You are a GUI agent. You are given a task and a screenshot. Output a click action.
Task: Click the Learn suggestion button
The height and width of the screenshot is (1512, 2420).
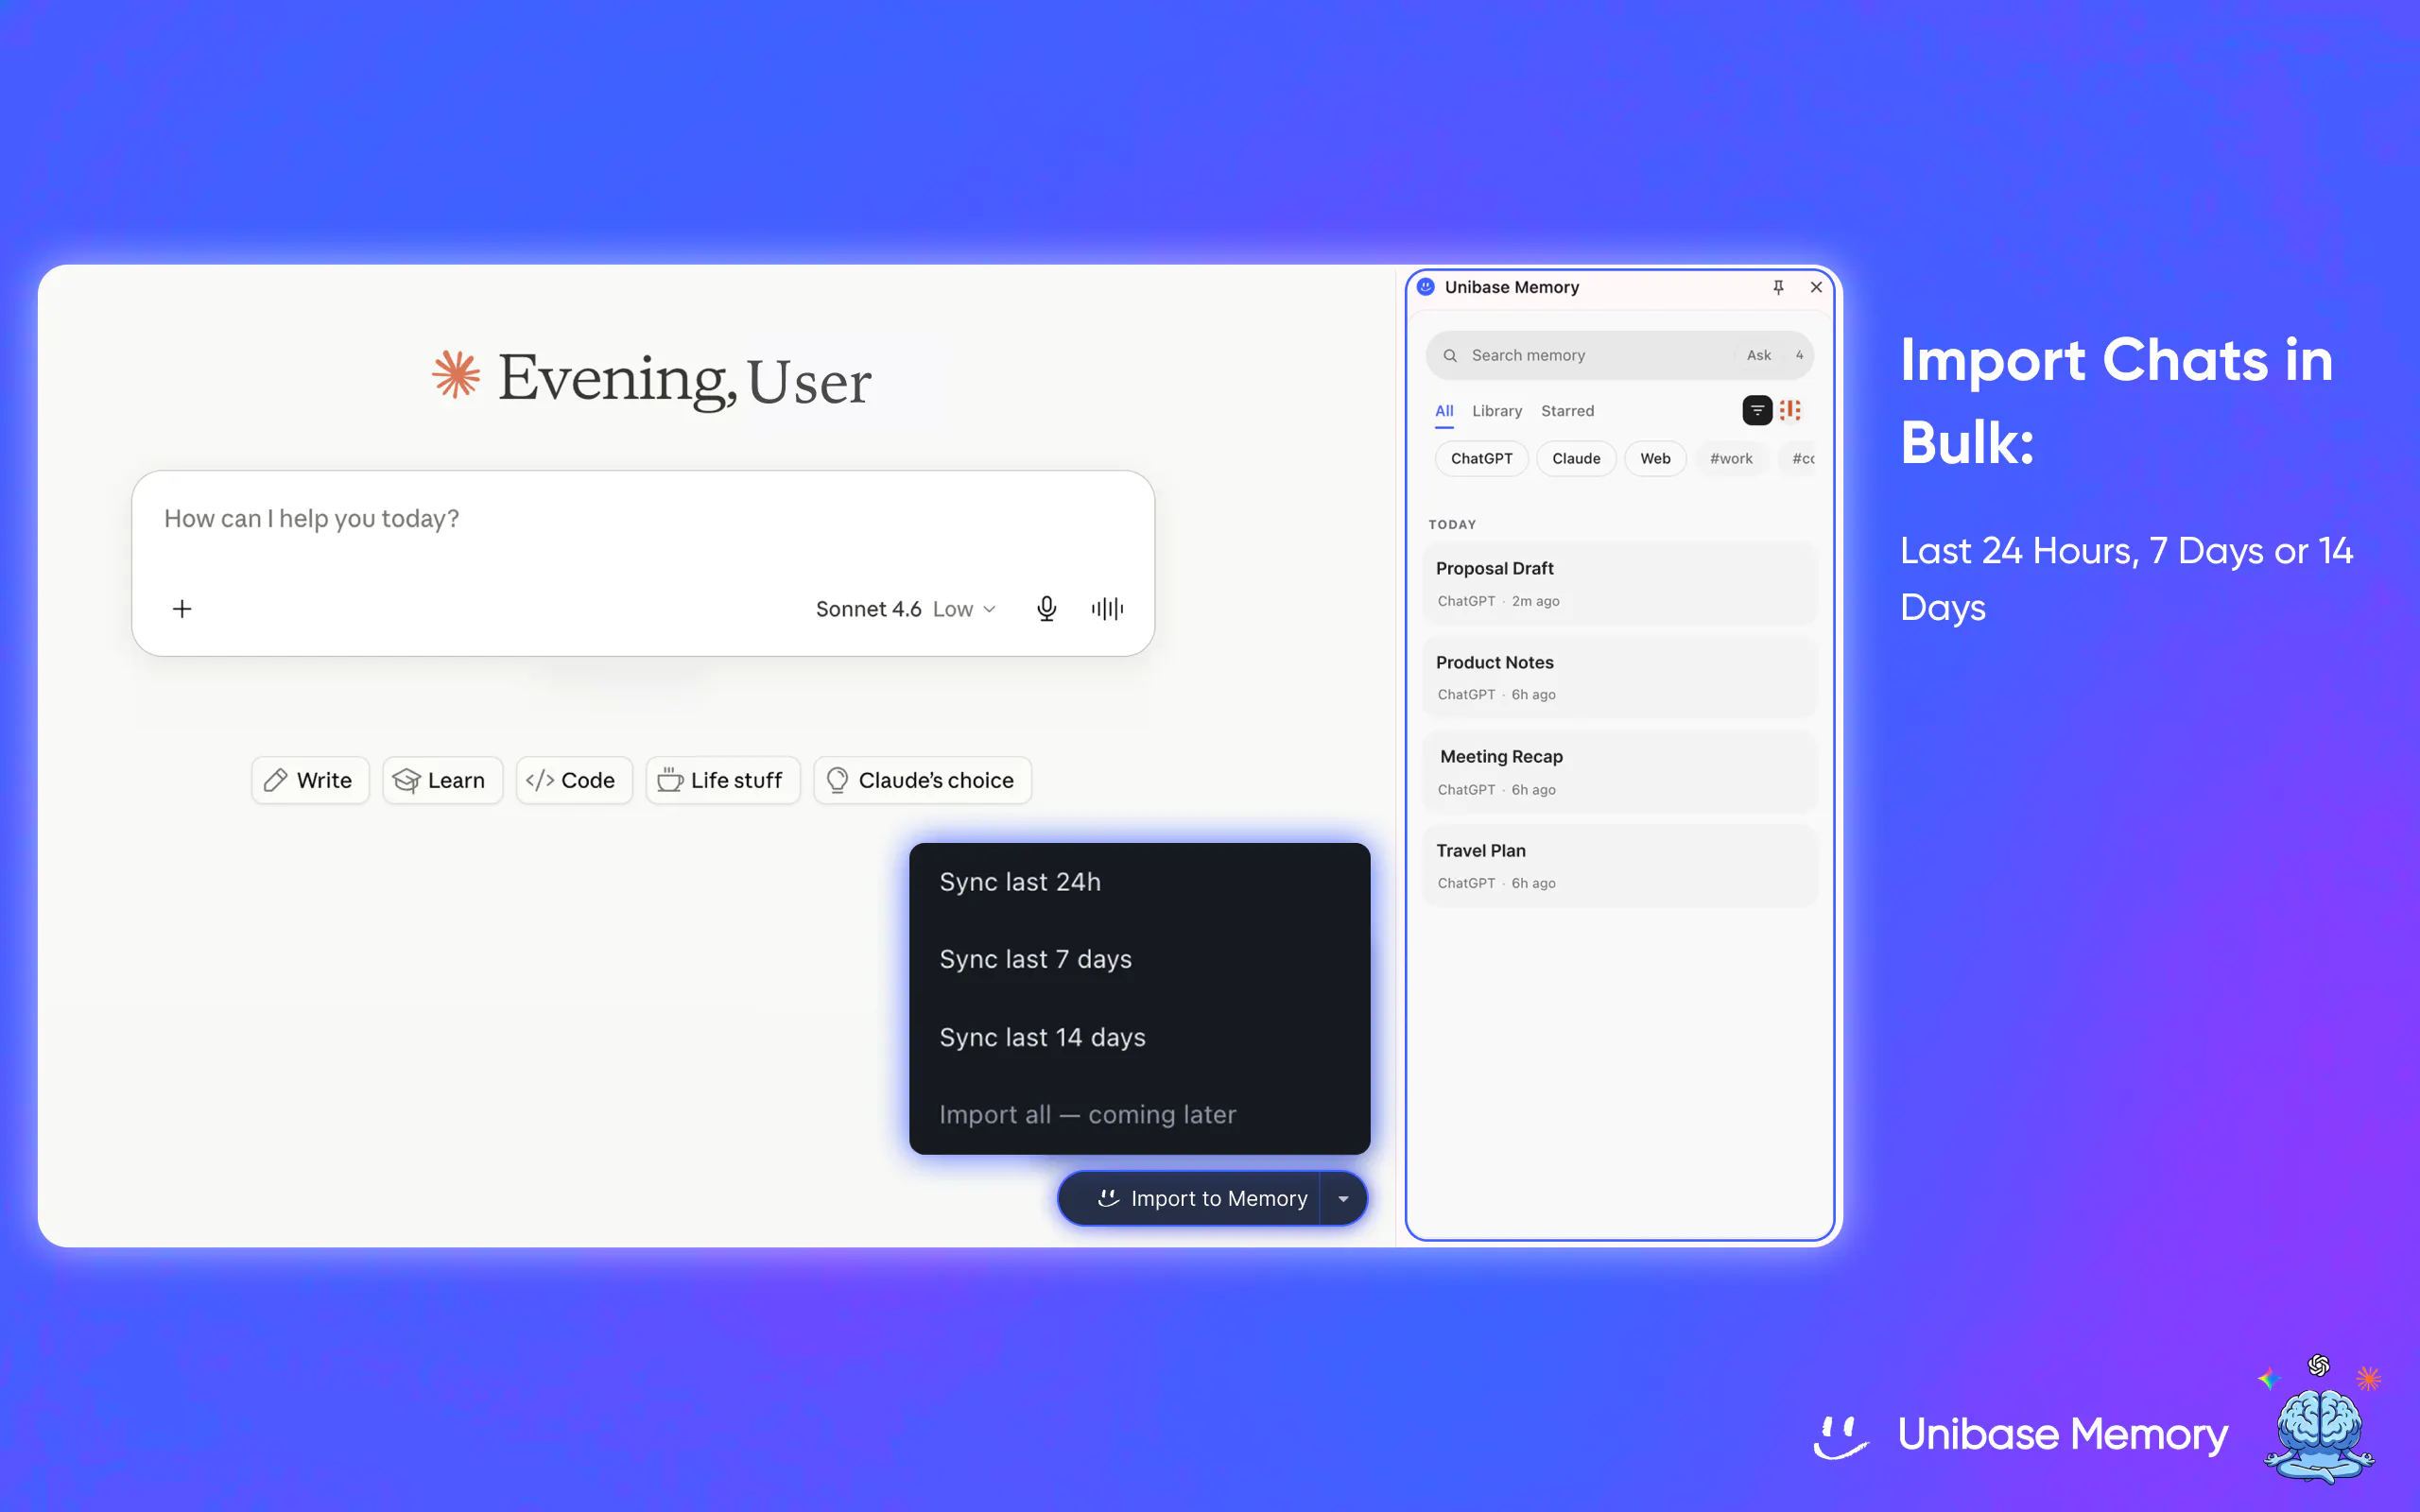point(442,780)
